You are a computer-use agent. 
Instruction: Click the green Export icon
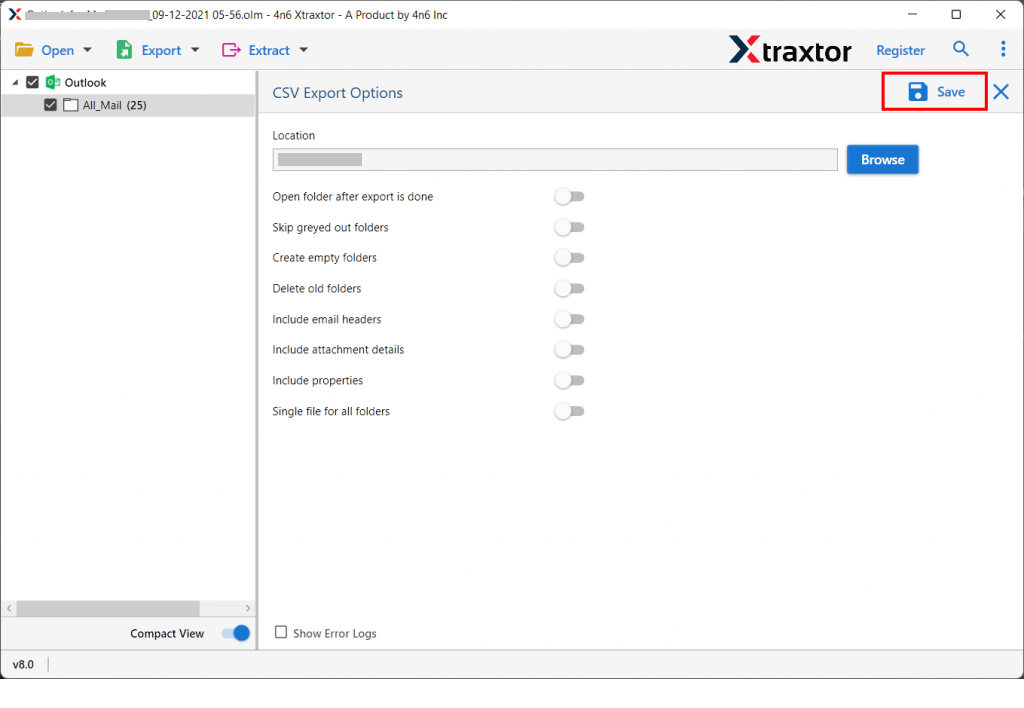(x=124, y=49)
